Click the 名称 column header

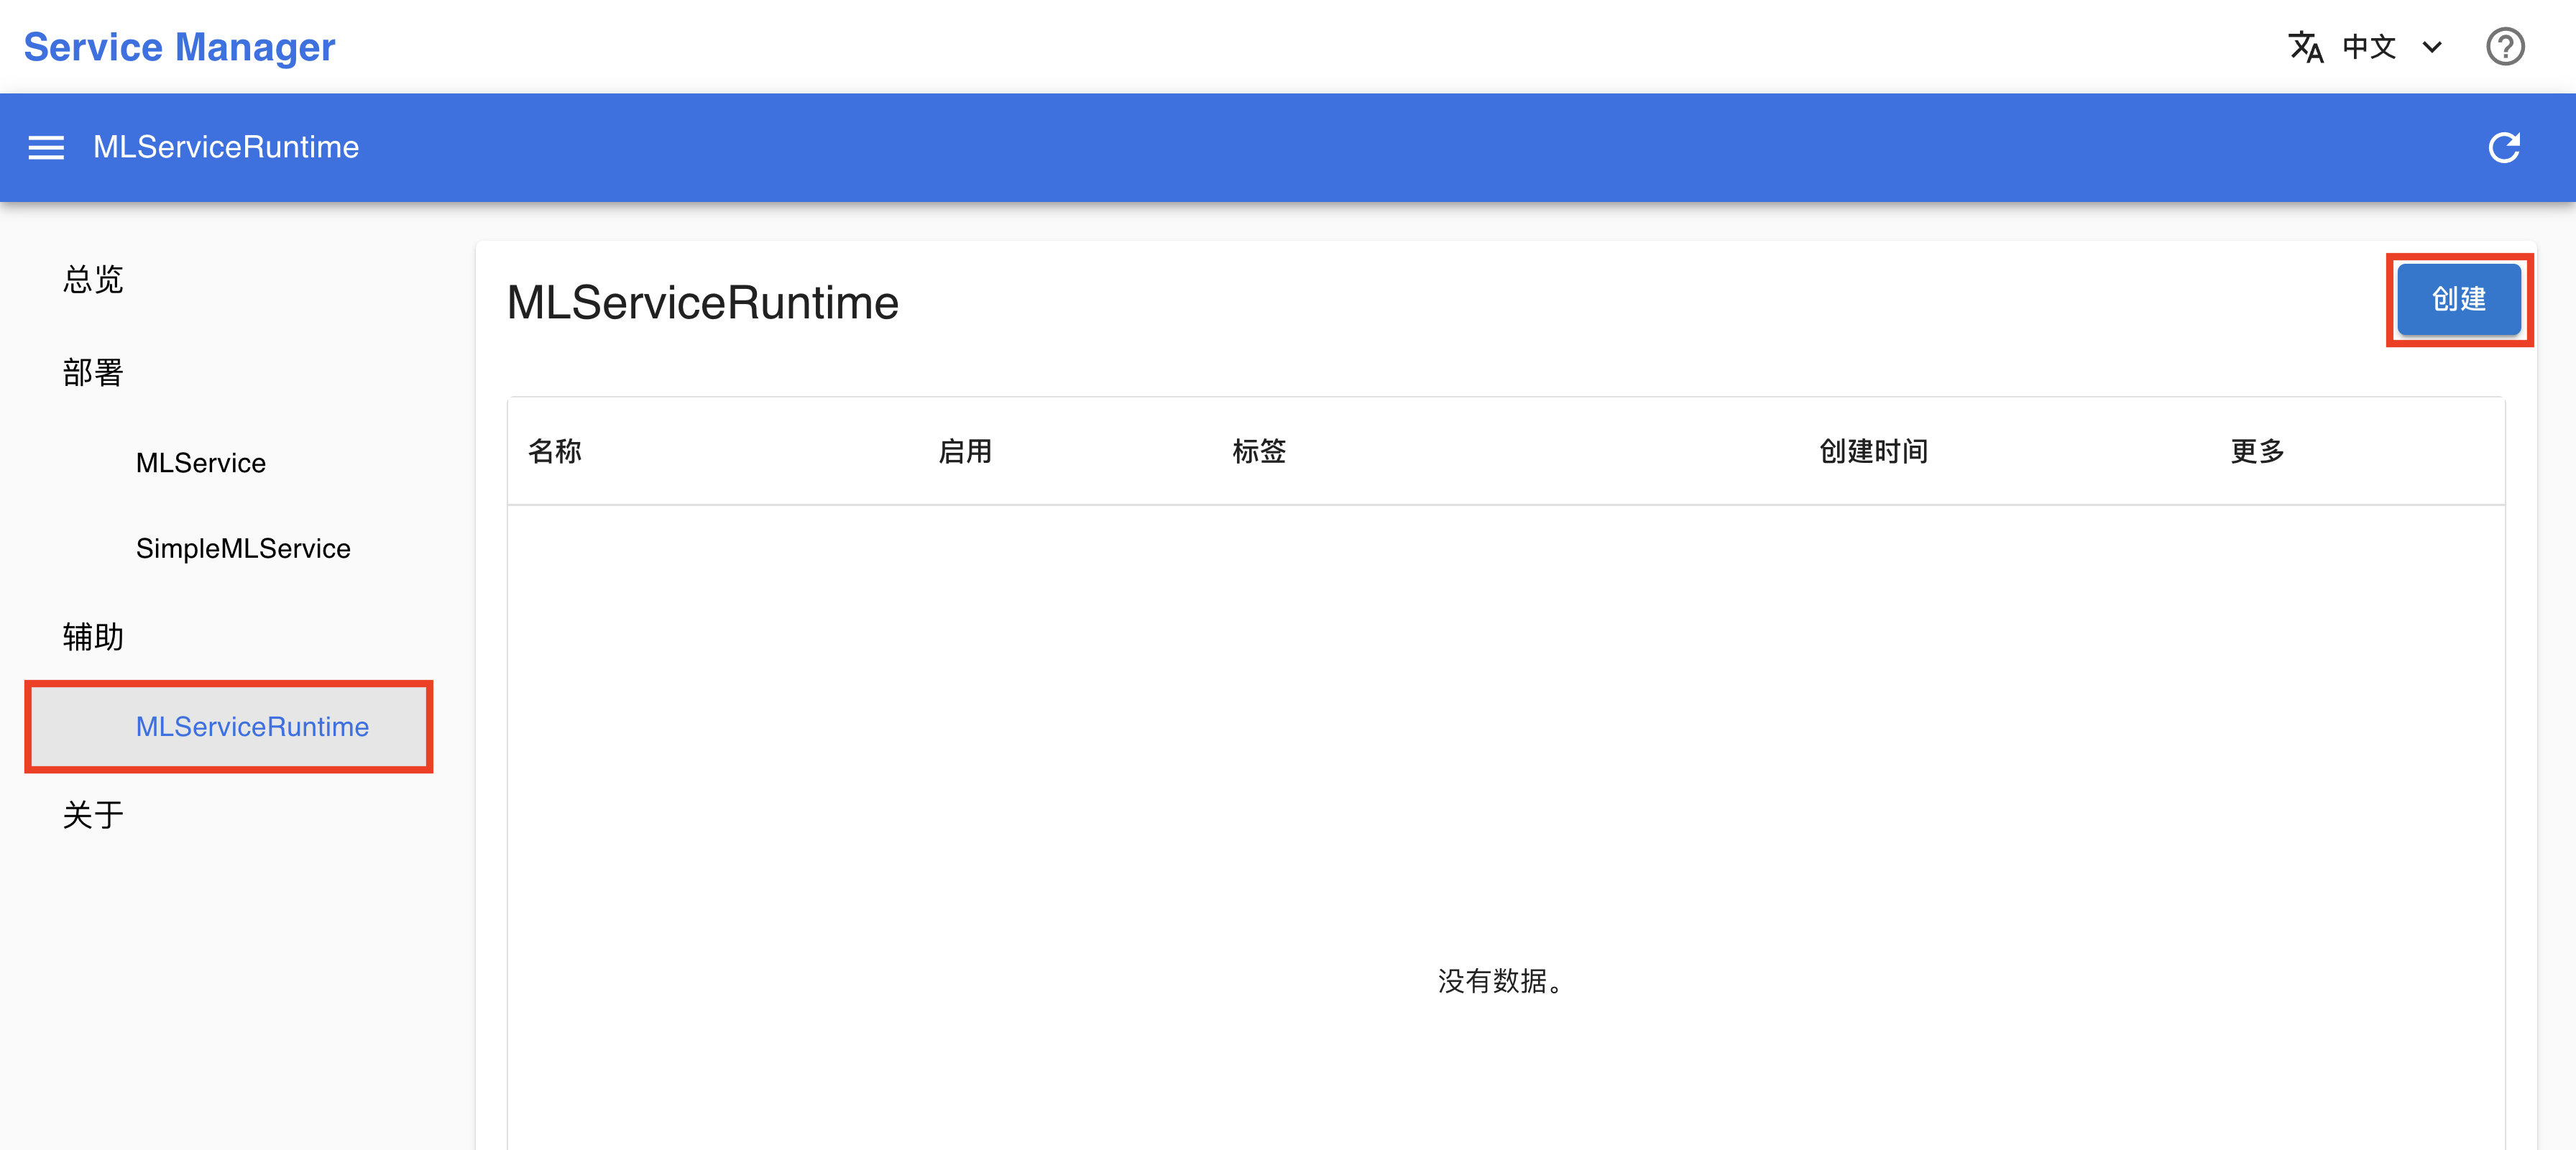click(555, 451)
